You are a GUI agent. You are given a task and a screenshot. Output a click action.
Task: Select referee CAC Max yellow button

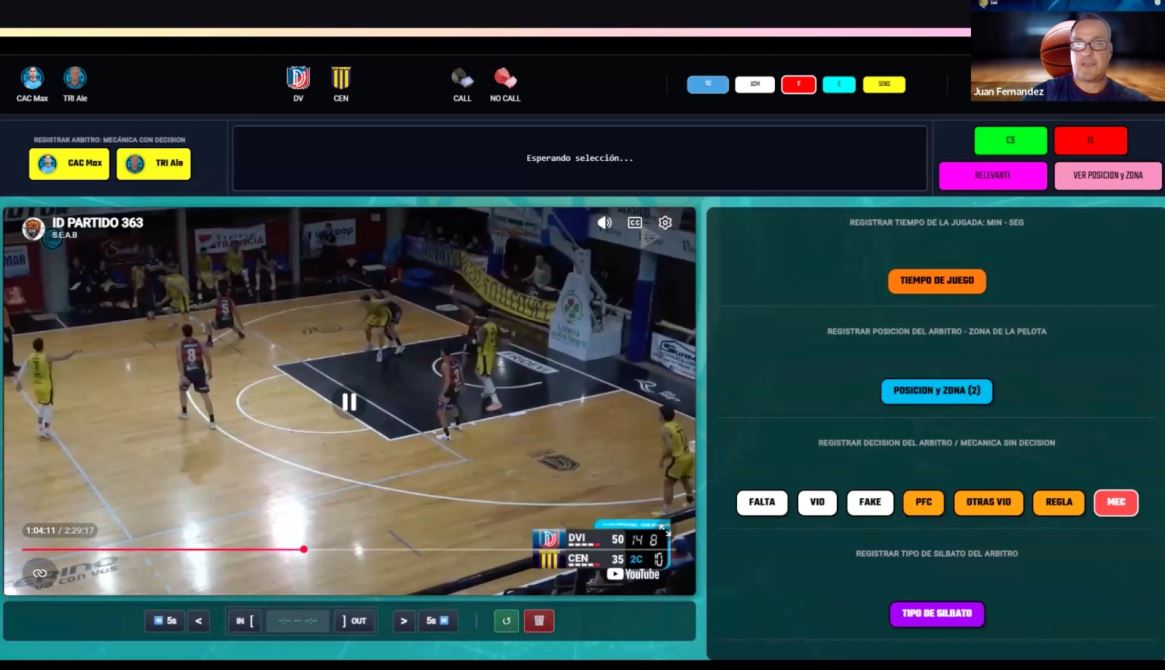click(x=69, y=164)
